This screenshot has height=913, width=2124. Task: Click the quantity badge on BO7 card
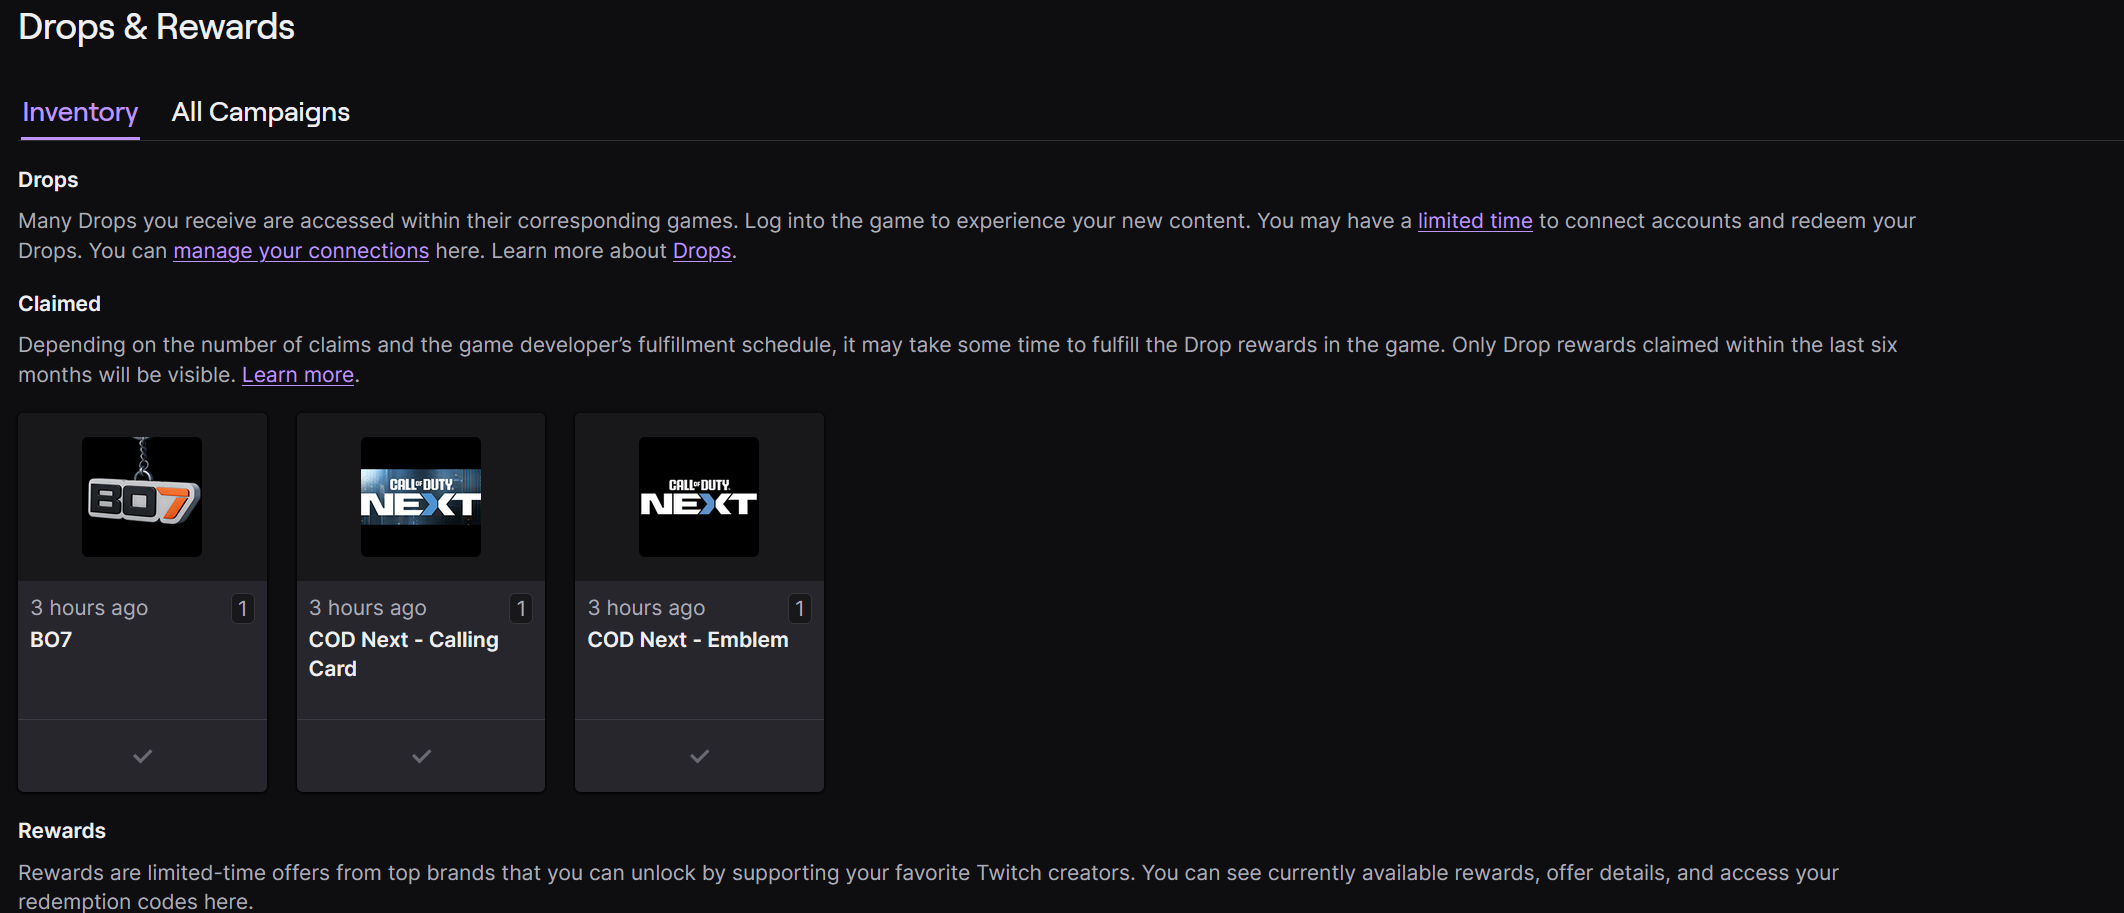pos(242,608)
